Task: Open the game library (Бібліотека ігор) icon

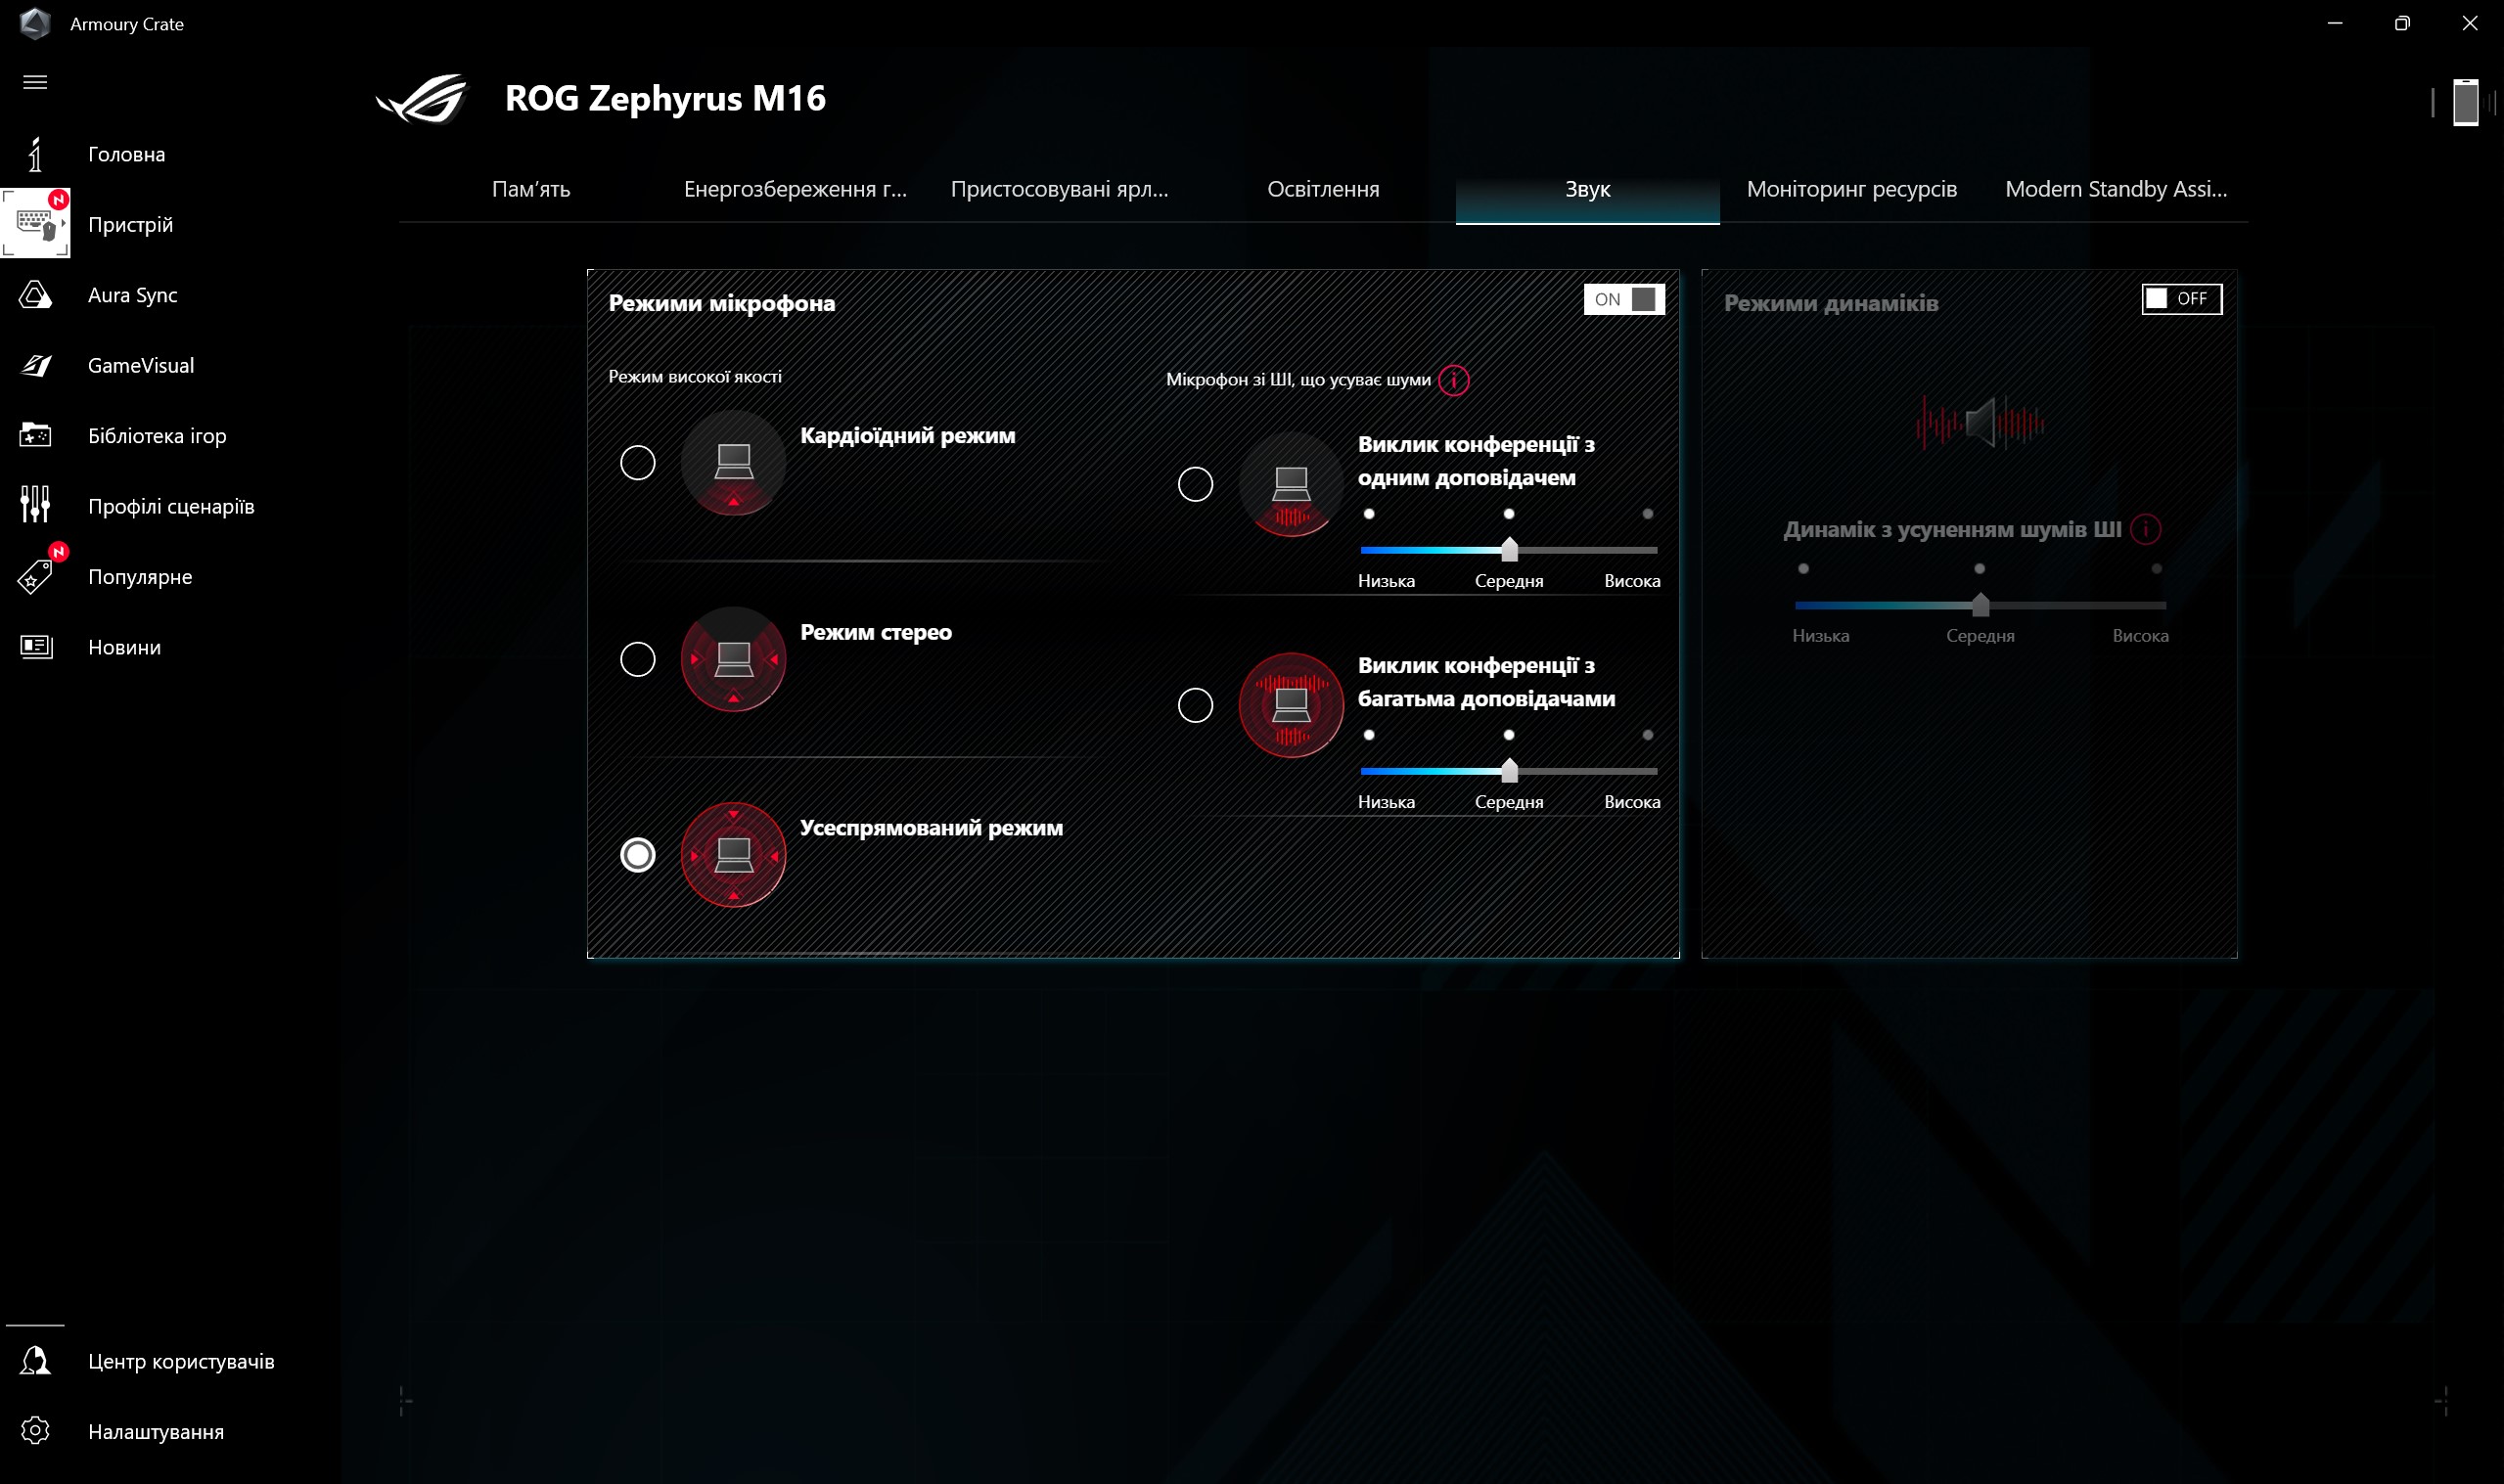Action: pyautogui.click(x=35, y=435)
